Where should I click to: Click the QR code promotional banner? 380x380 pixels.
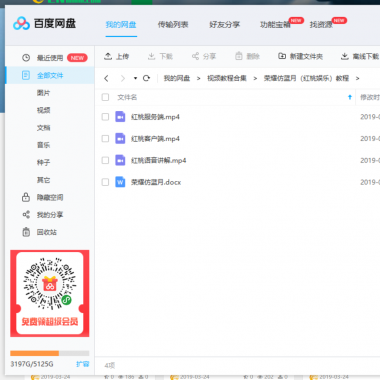click(50, 293)
